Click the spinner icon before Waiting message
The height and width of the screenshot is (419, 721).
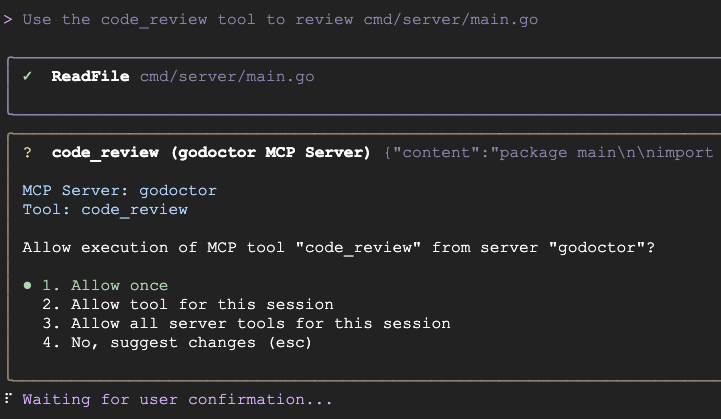[x=8, y=398]
